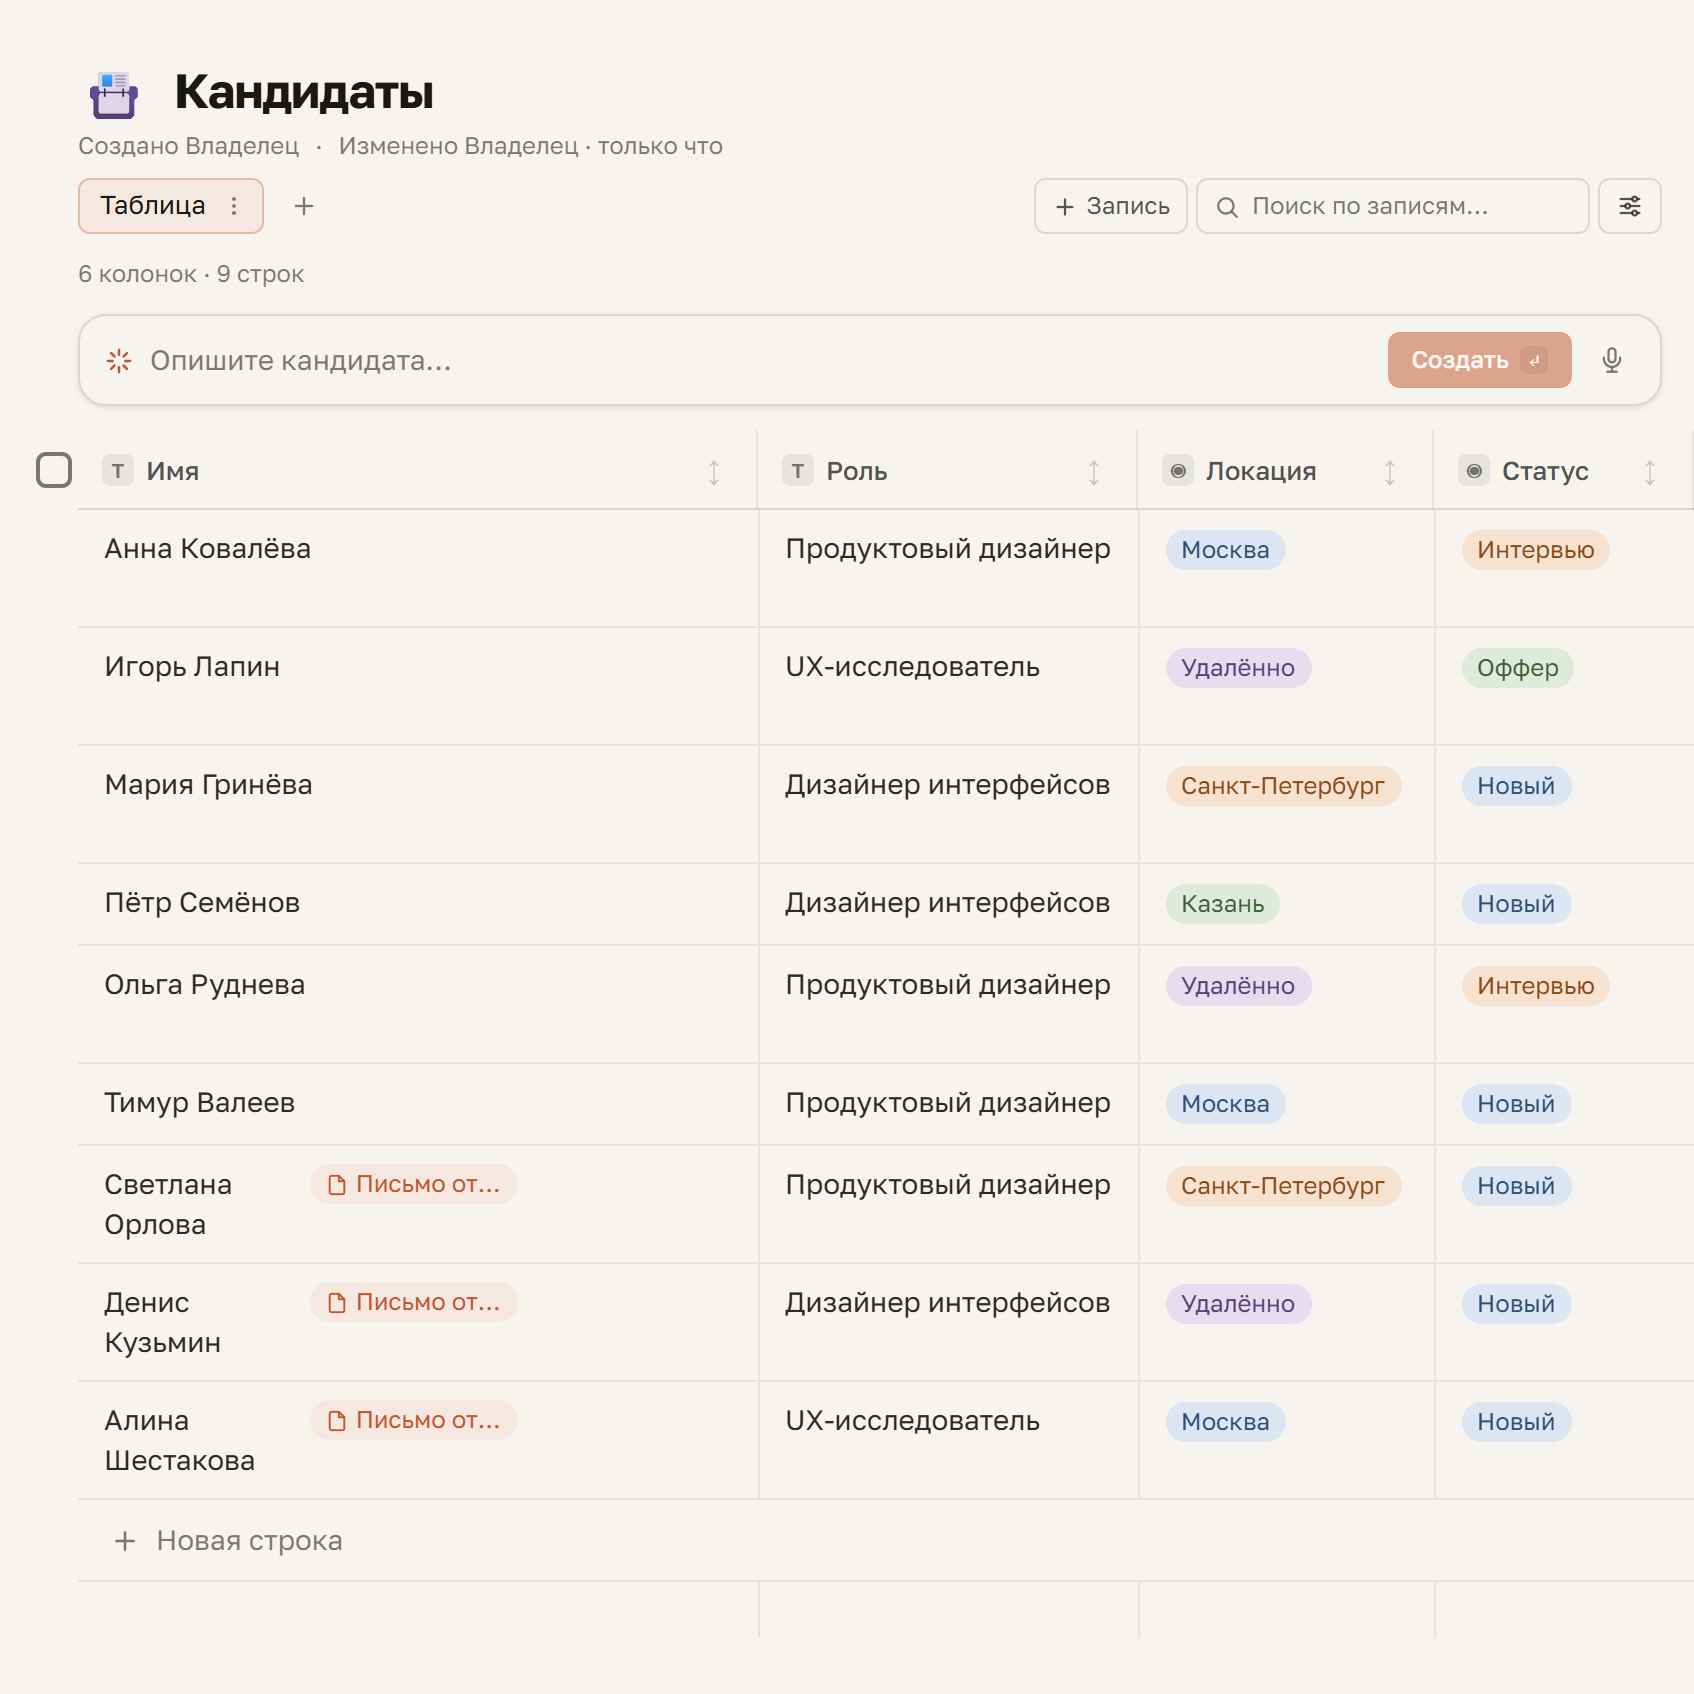Image resolution: width=1694 pixels, height=1694 pixels.
Task: Toggle the select-all rows checkbox
Action: tap(54, 470)
